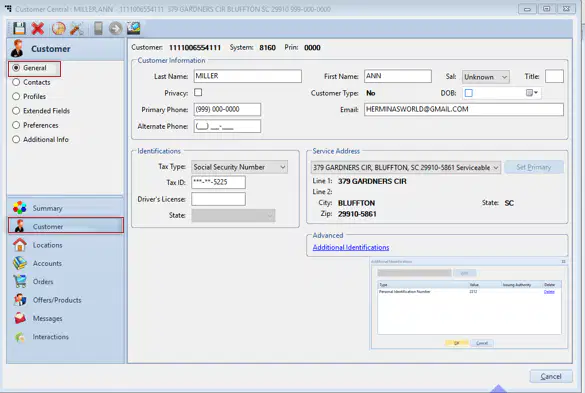Select the Additional Info radio button

click(16, 139)
